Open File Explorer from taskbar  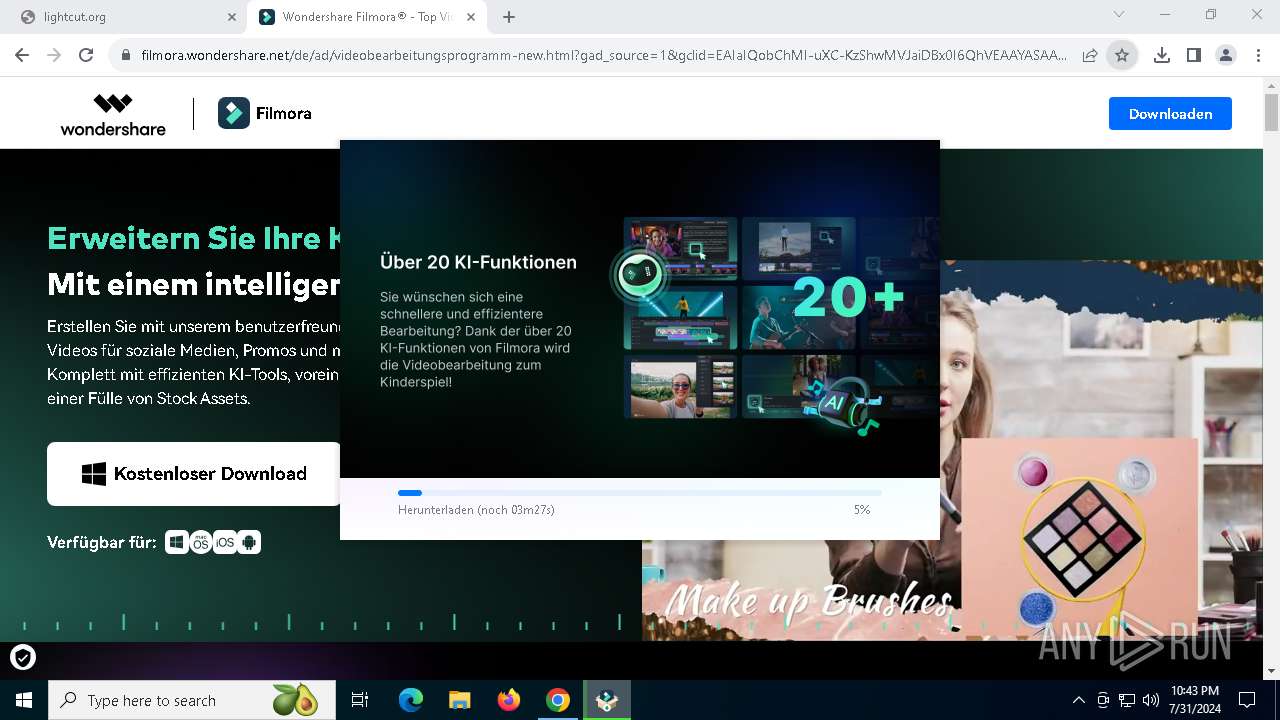(459, 700)
